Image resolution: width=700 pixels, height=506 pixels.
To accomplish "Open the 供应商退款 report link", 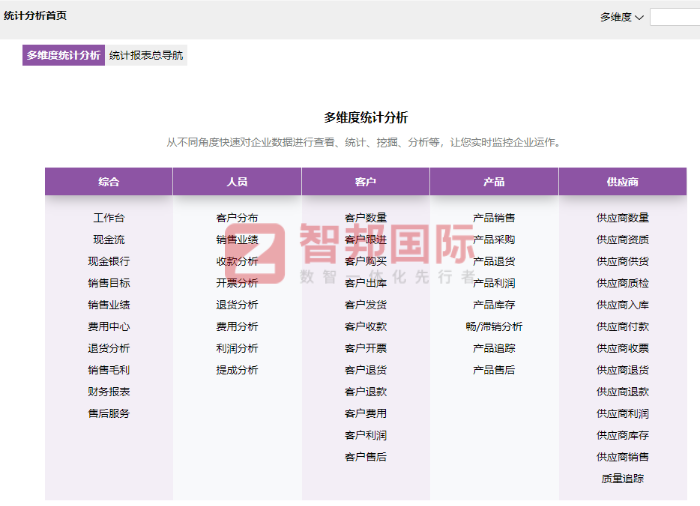I will (x=622, y=392).
